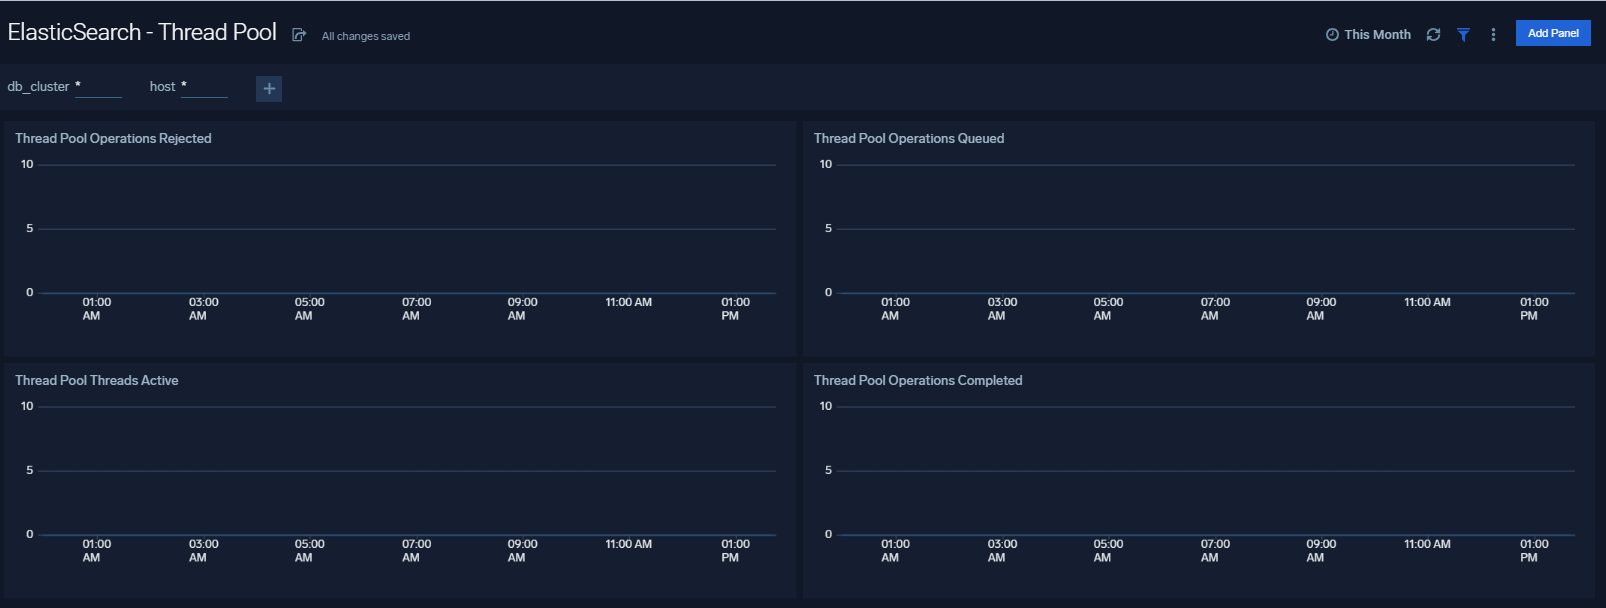Click the db_cluster filter input field
This screenshot has height=608, width=1606.
tap(98, 87)
